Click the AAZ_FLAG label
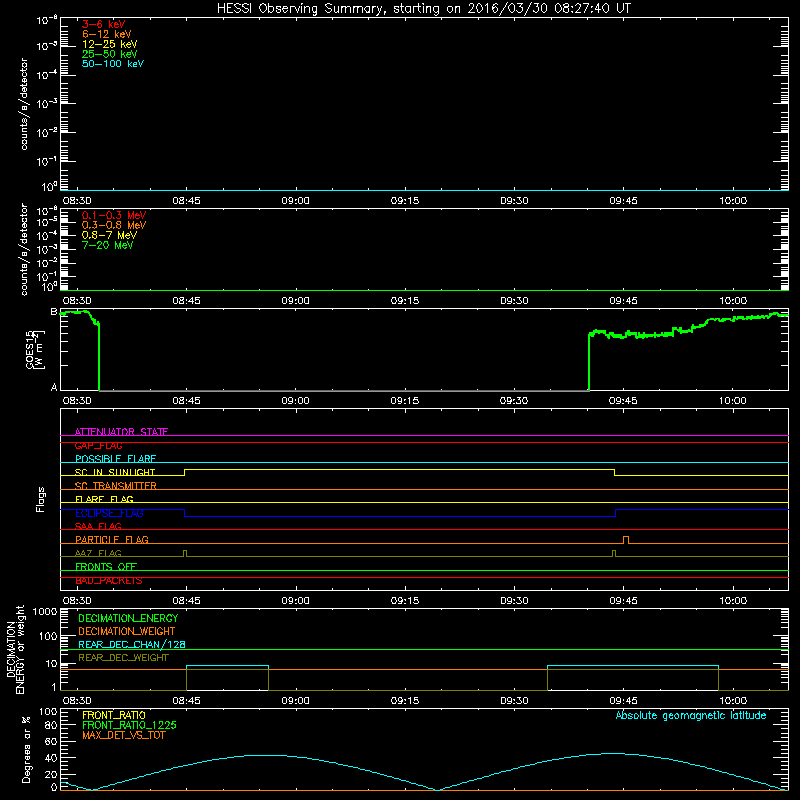The image size is (800, 800). [x=98, y=553]
